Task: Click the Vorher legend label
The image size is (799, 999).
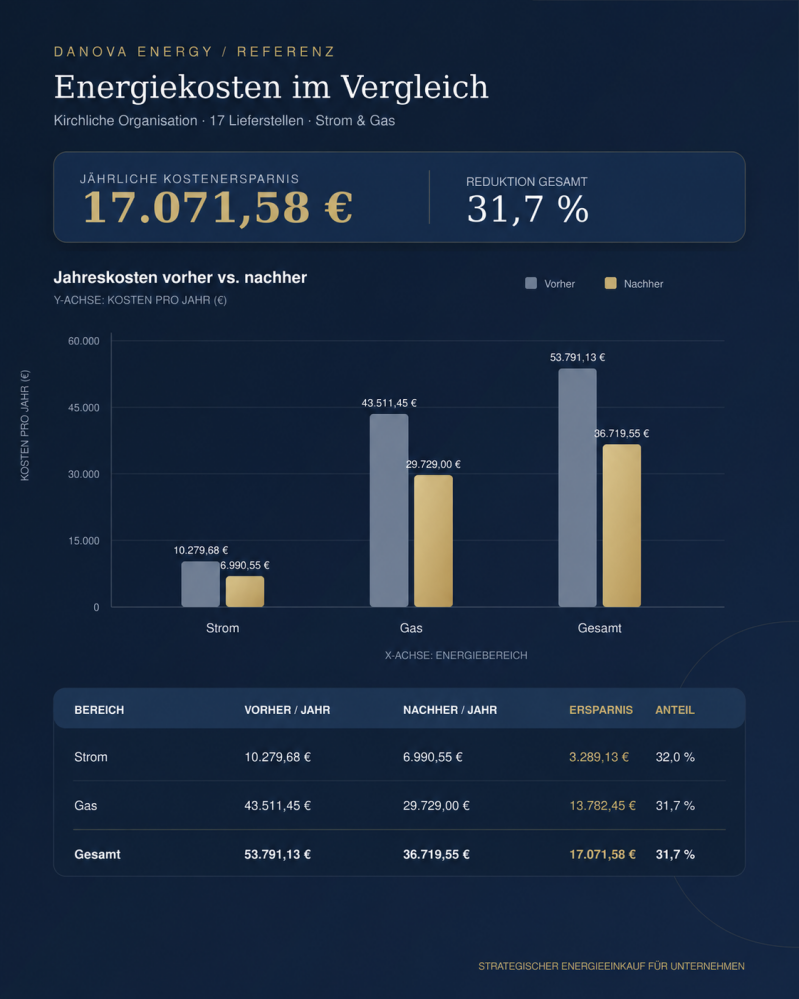Action: tap(559, 284)
